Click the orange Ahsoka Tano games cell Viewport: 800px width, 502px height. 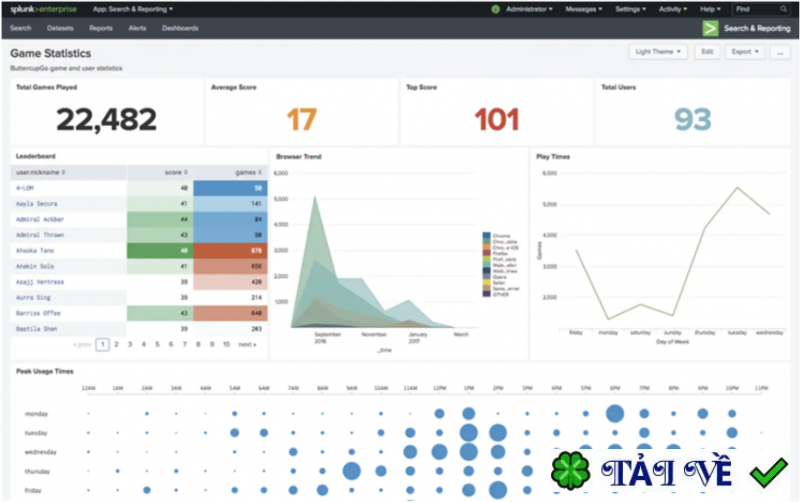pyautogui.click(x=230, y=250)
